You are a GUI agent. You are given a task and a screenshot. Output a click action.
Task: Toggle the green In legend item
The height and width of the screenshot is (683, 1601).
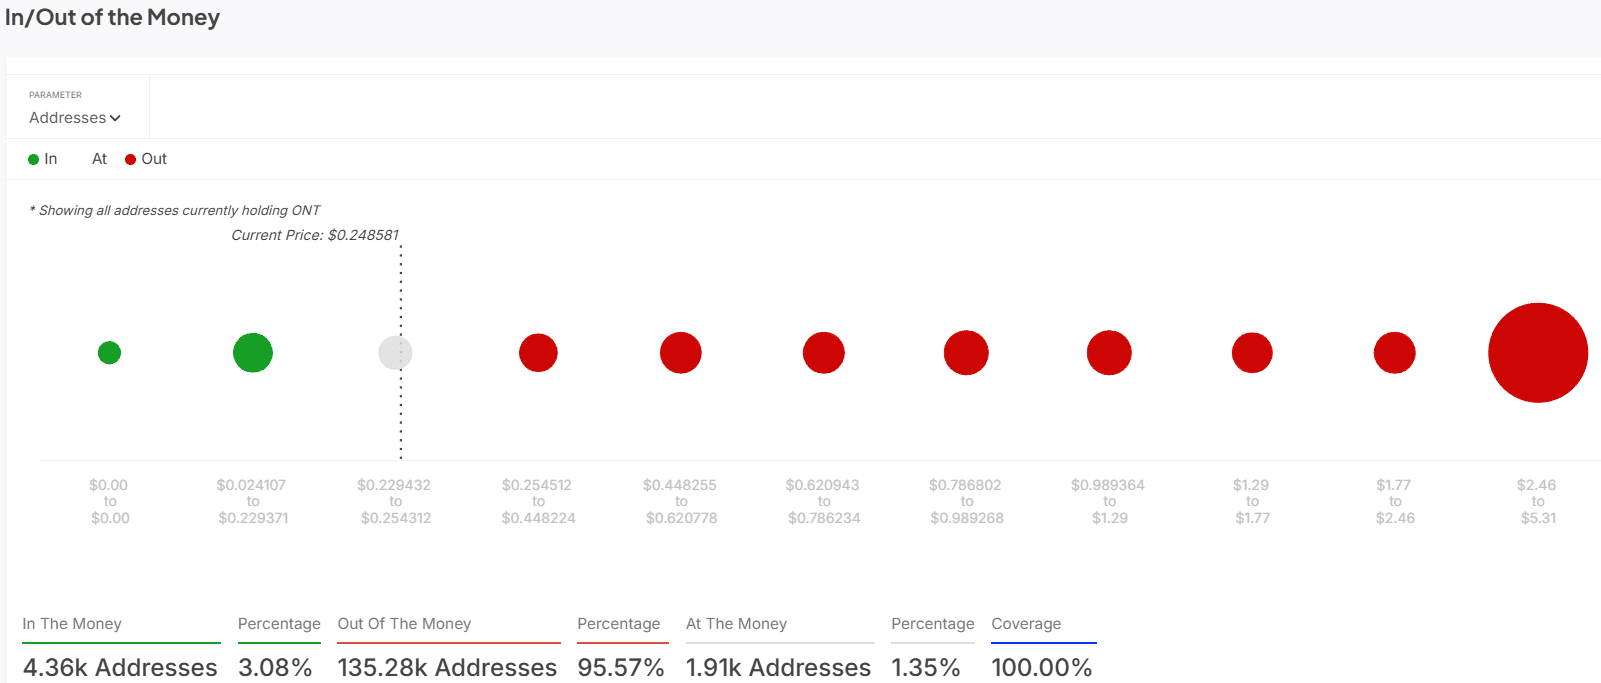click(x=43, y=159)
